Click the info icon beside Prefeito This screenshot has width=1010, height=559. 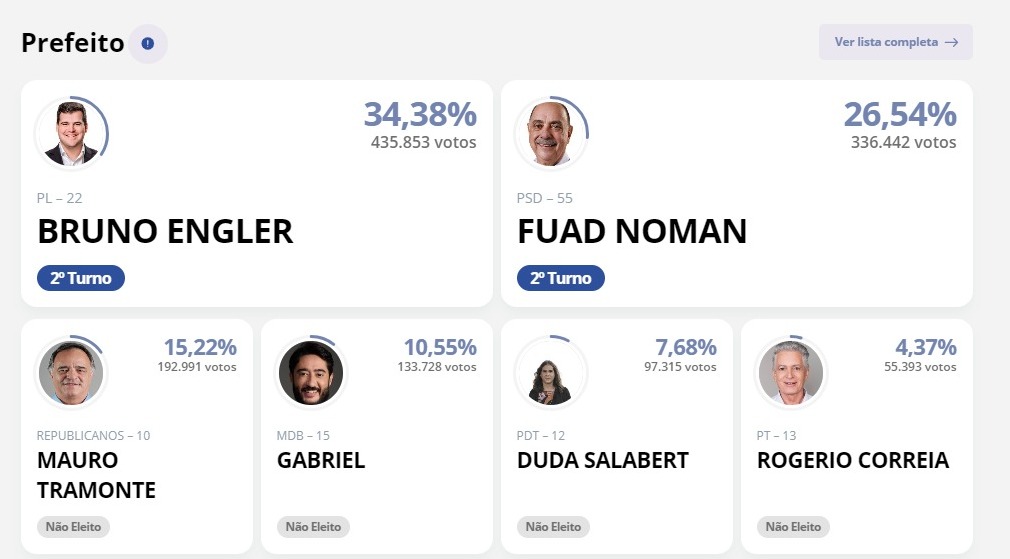coord(148,44)
